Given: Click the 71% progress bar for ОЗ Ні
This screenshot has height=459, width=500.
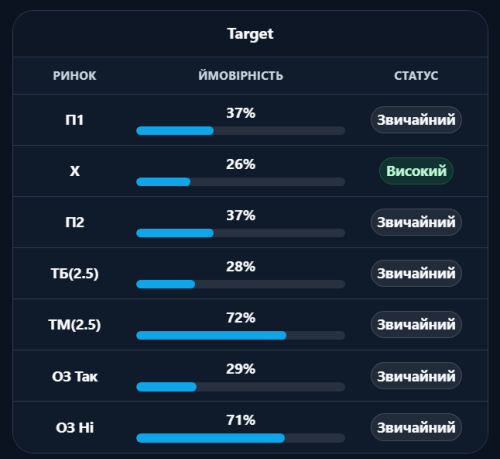Looking at the screenshot, I should [241, 438].
